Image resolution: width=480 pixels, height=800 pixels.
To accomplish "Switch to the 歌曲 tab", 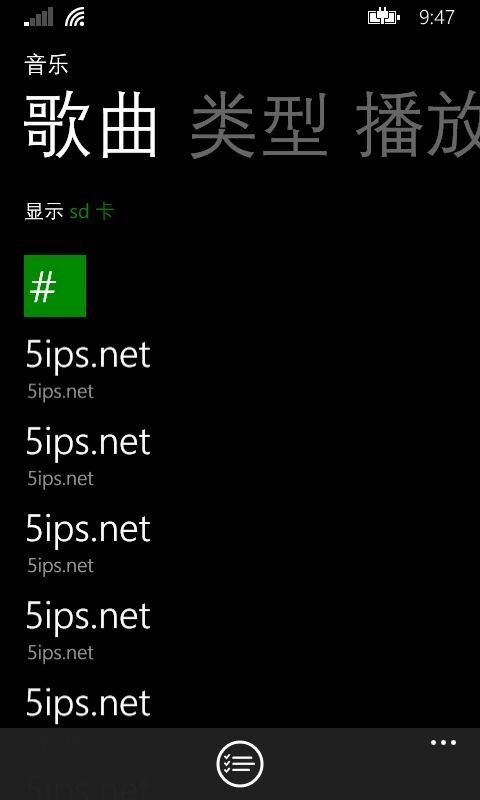I will tap(91, 126).
